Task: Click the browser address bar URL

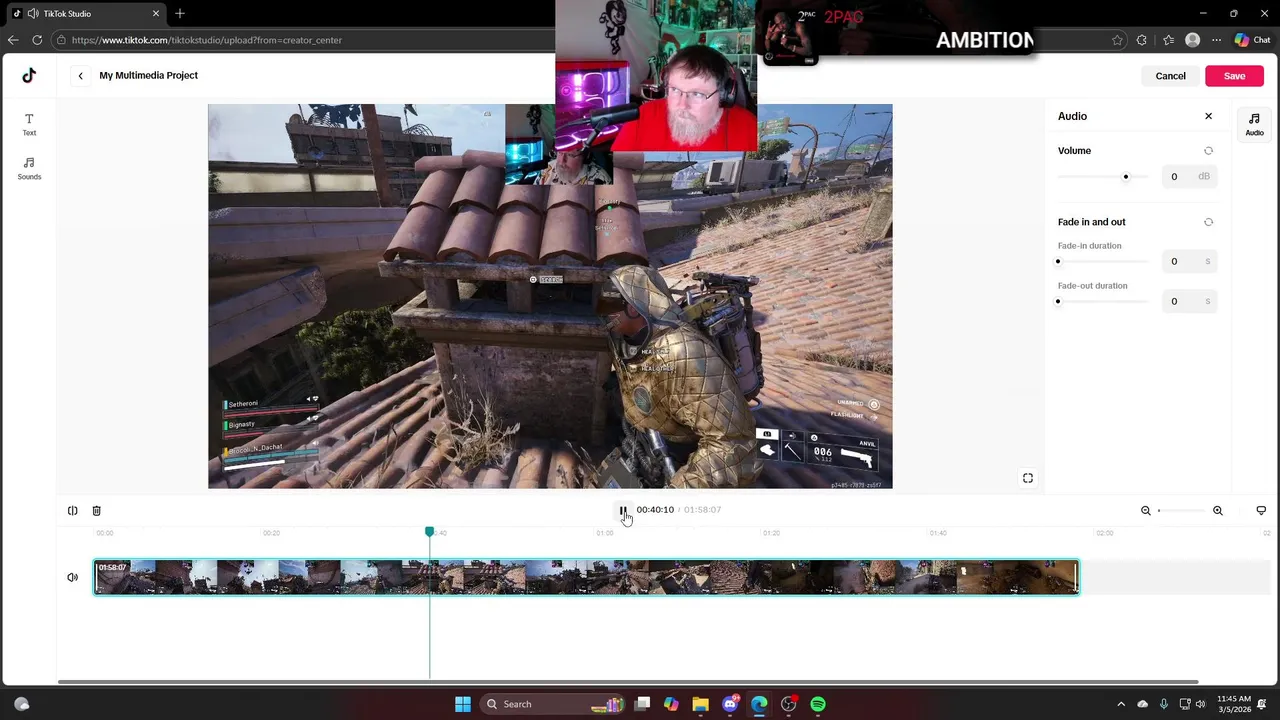Action: (207, 40)
